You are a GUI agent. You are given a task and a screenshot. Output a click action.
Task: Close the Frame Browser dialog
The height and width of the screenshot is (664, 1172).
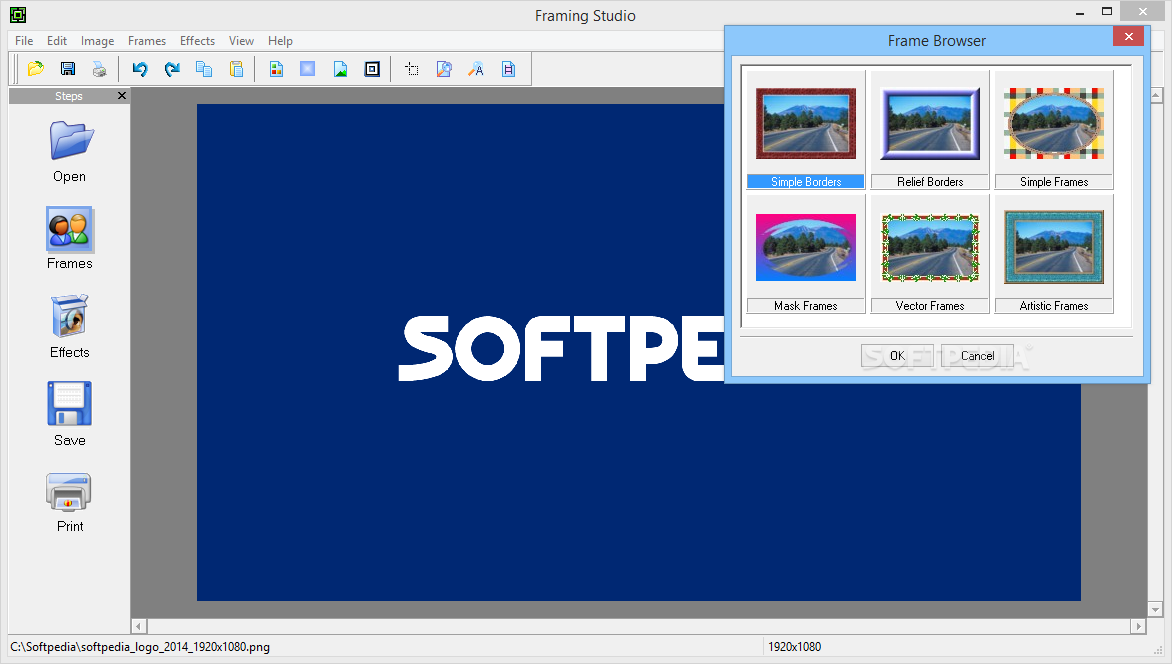pyautogui.click(x=1128, y=36)
